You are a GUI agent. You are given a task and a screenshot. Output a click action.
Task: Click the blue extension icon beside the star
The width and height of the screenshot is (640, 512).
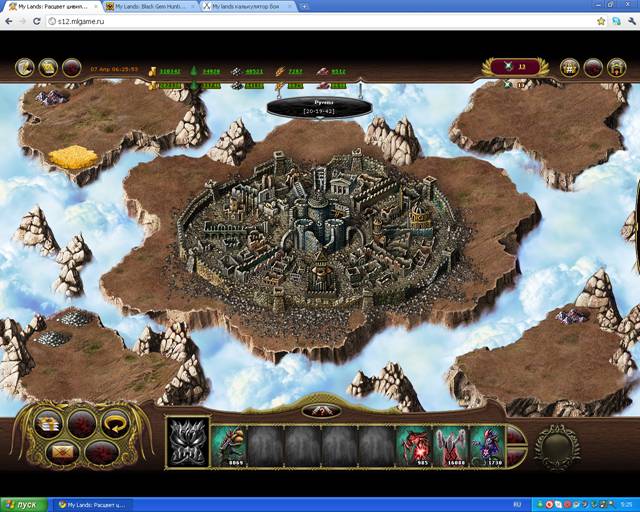(616, 21)
